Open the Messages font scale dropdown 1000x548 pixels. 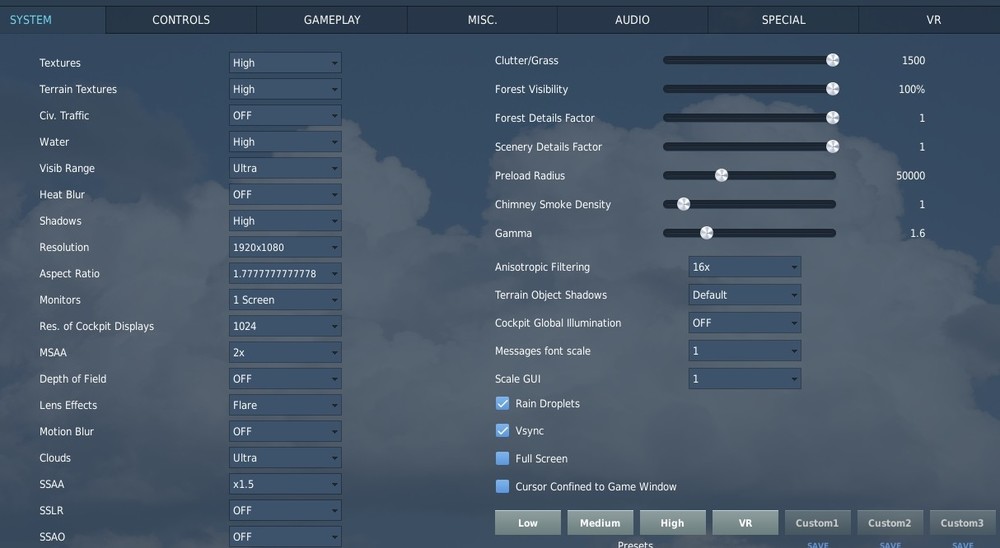(x=744, y=351)
